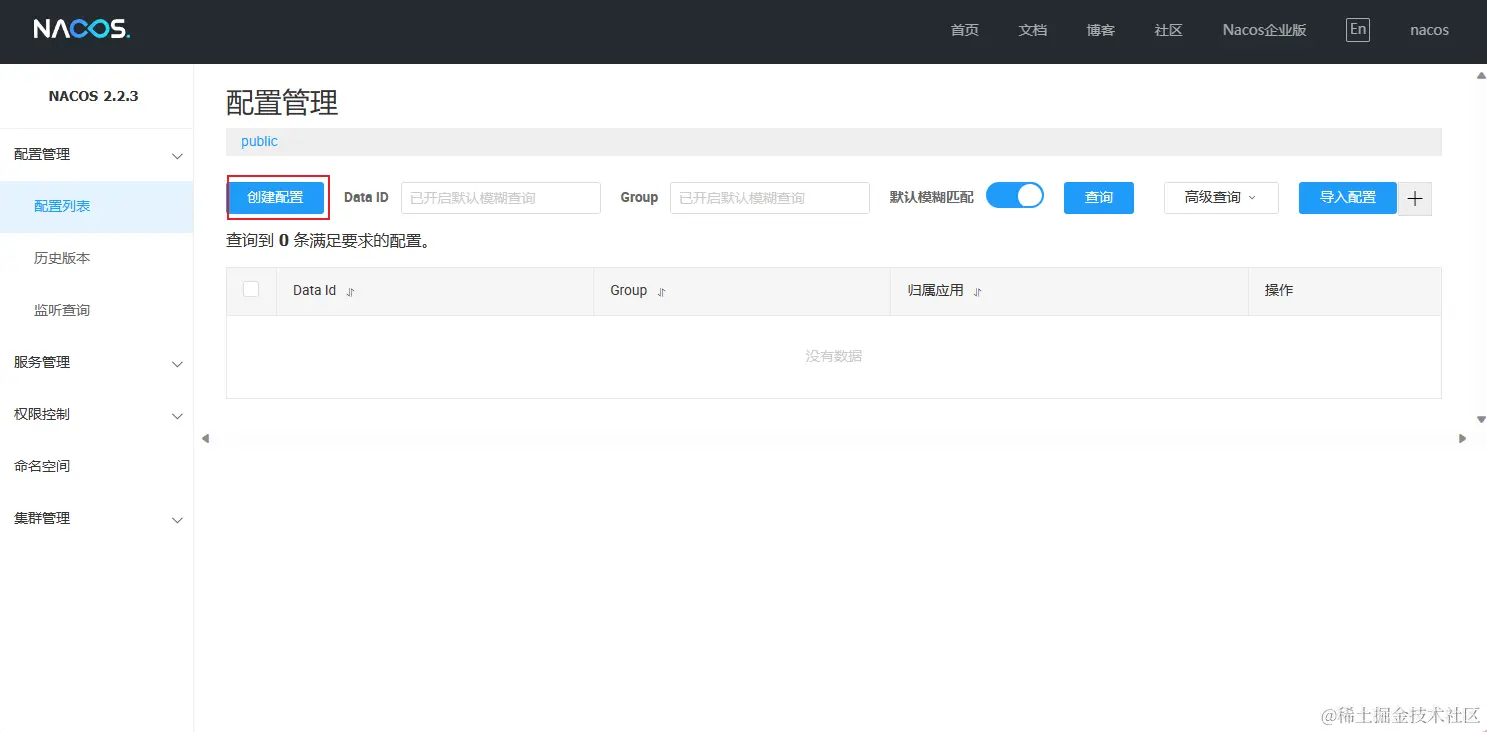Screen dimensions: 1487x732
Task: Click the NACOS logo
Action: point(82,29)
